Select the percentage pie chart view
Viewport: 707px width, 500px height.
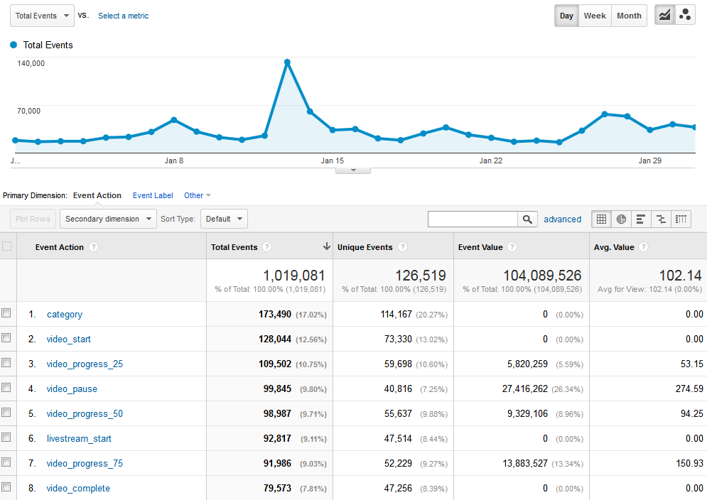tap(621, 219)
